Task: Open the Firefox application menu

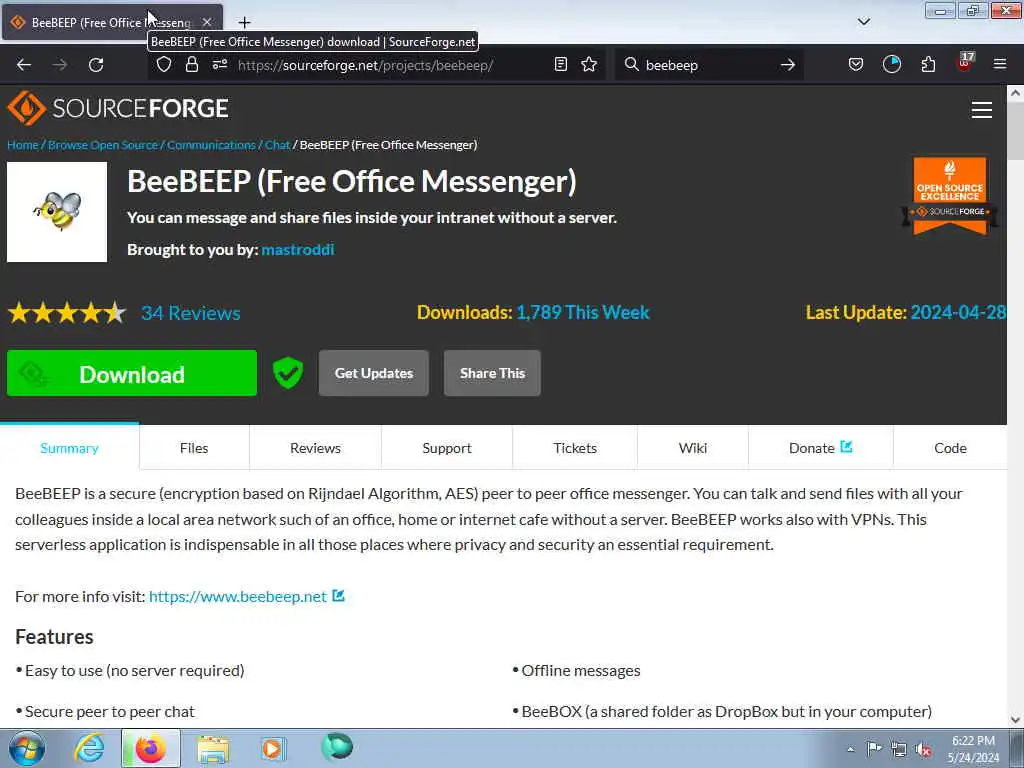Action: 1000,64
